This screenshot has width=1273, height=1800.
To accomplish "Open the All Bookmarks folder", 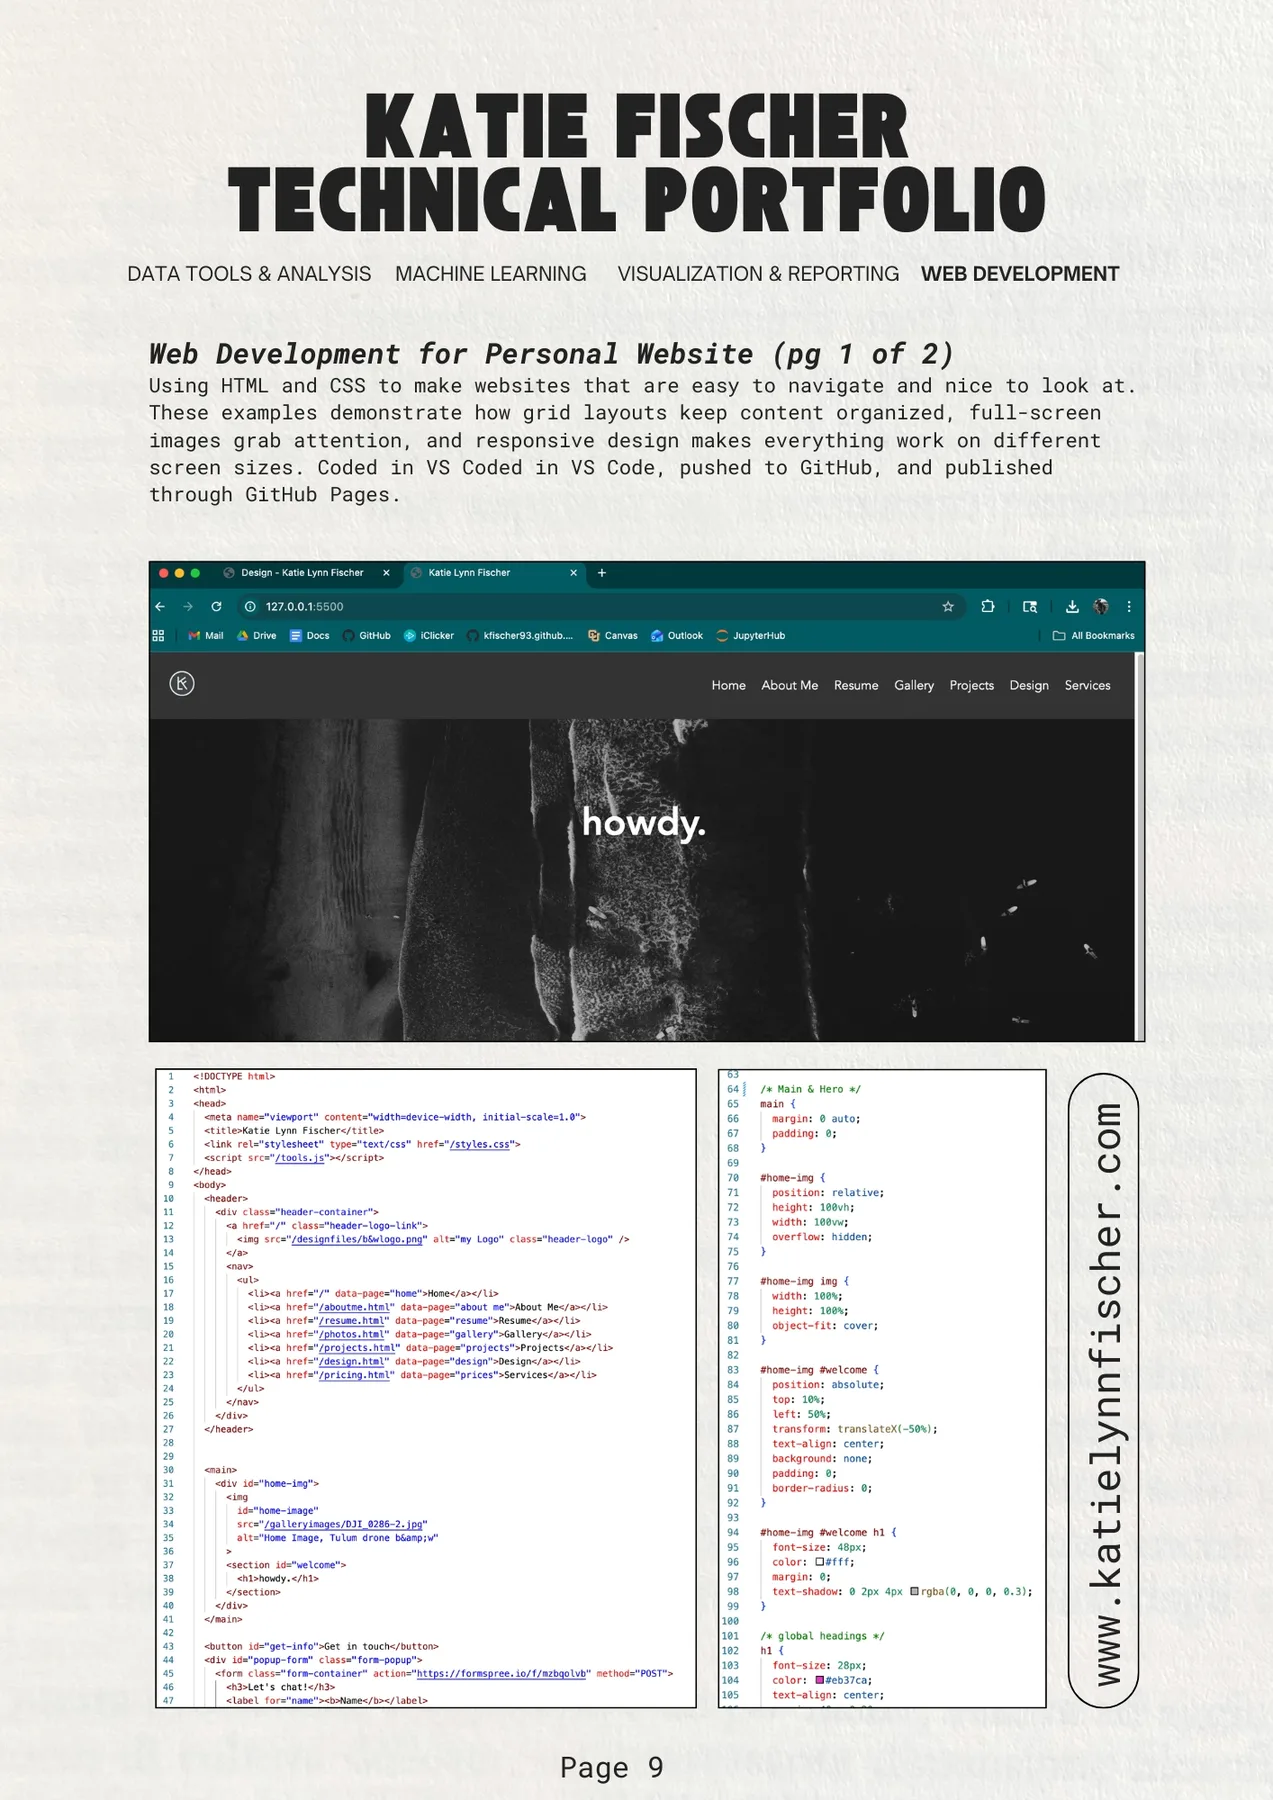I will 1093,635.
